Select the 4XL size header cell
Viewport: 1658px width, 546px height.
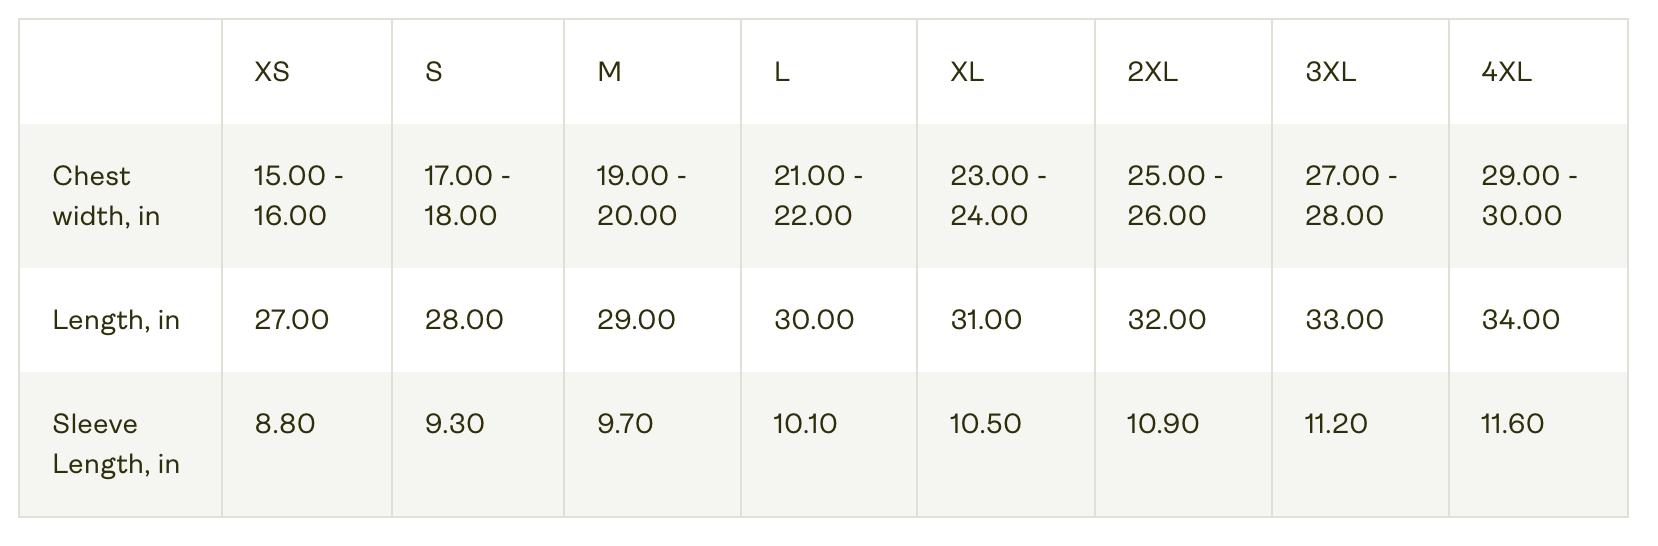1507,72
